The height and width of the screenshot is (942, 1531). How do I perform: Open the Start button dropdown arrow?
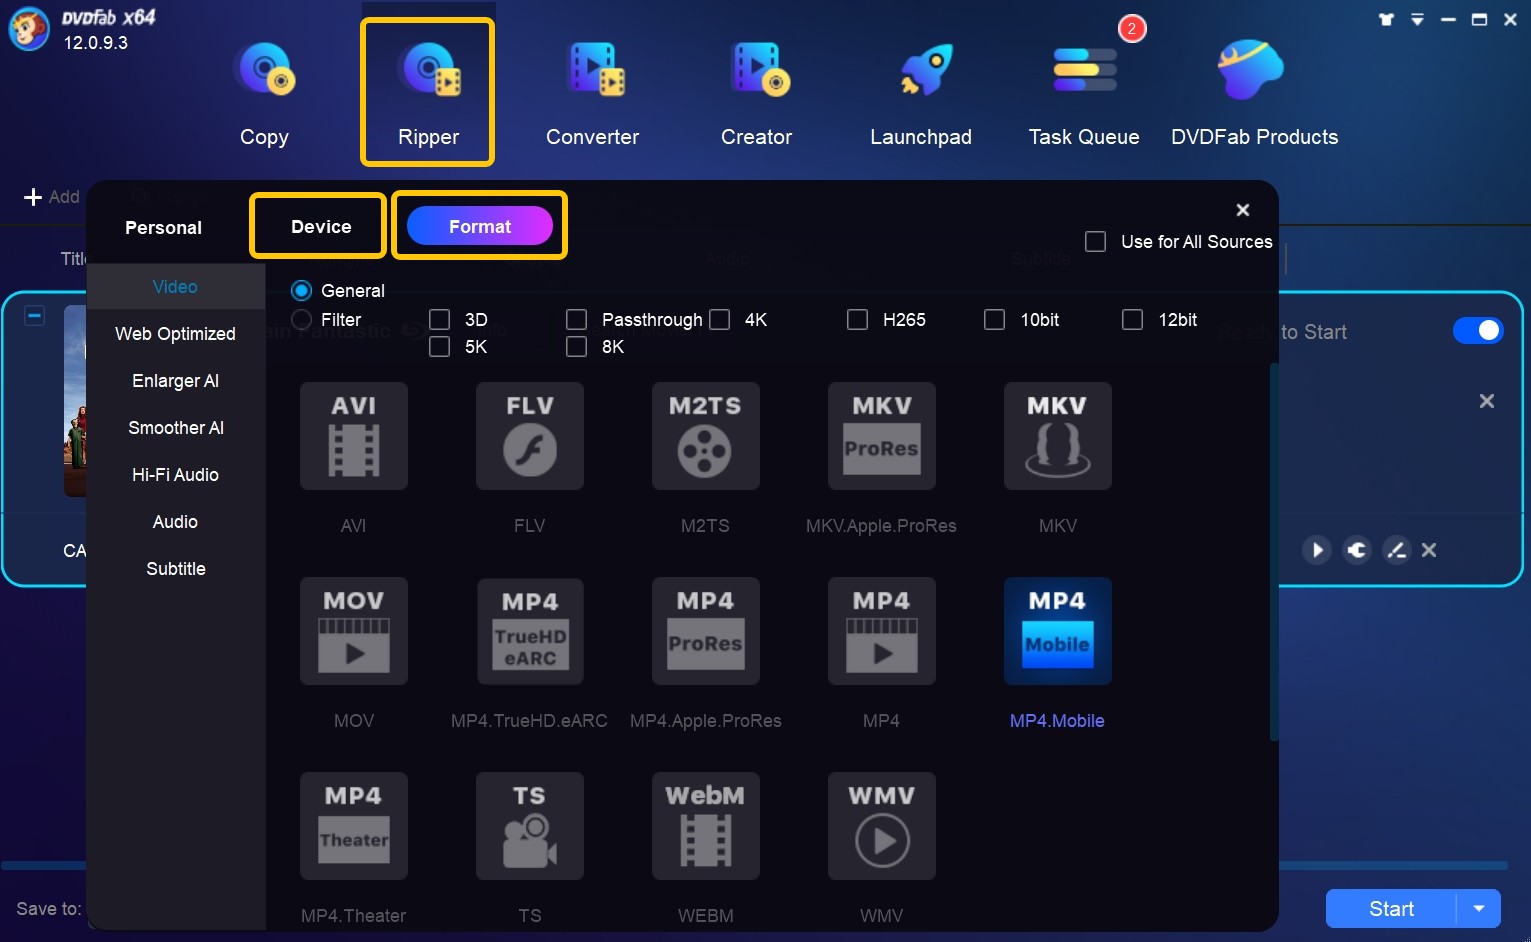click(1479, 909)
